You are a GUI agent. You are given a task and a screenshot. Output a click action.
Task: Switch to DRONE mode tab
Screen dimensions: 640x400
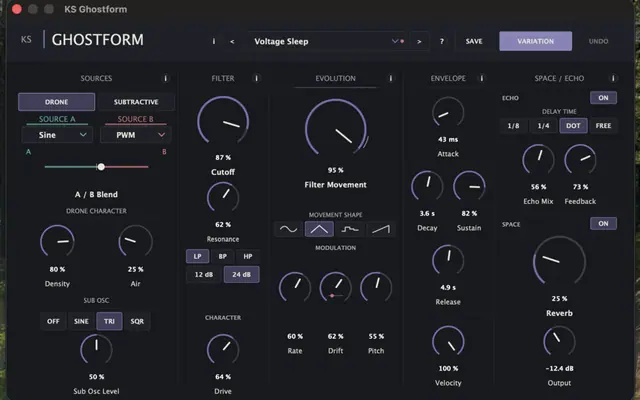click(x=56, y=102)
